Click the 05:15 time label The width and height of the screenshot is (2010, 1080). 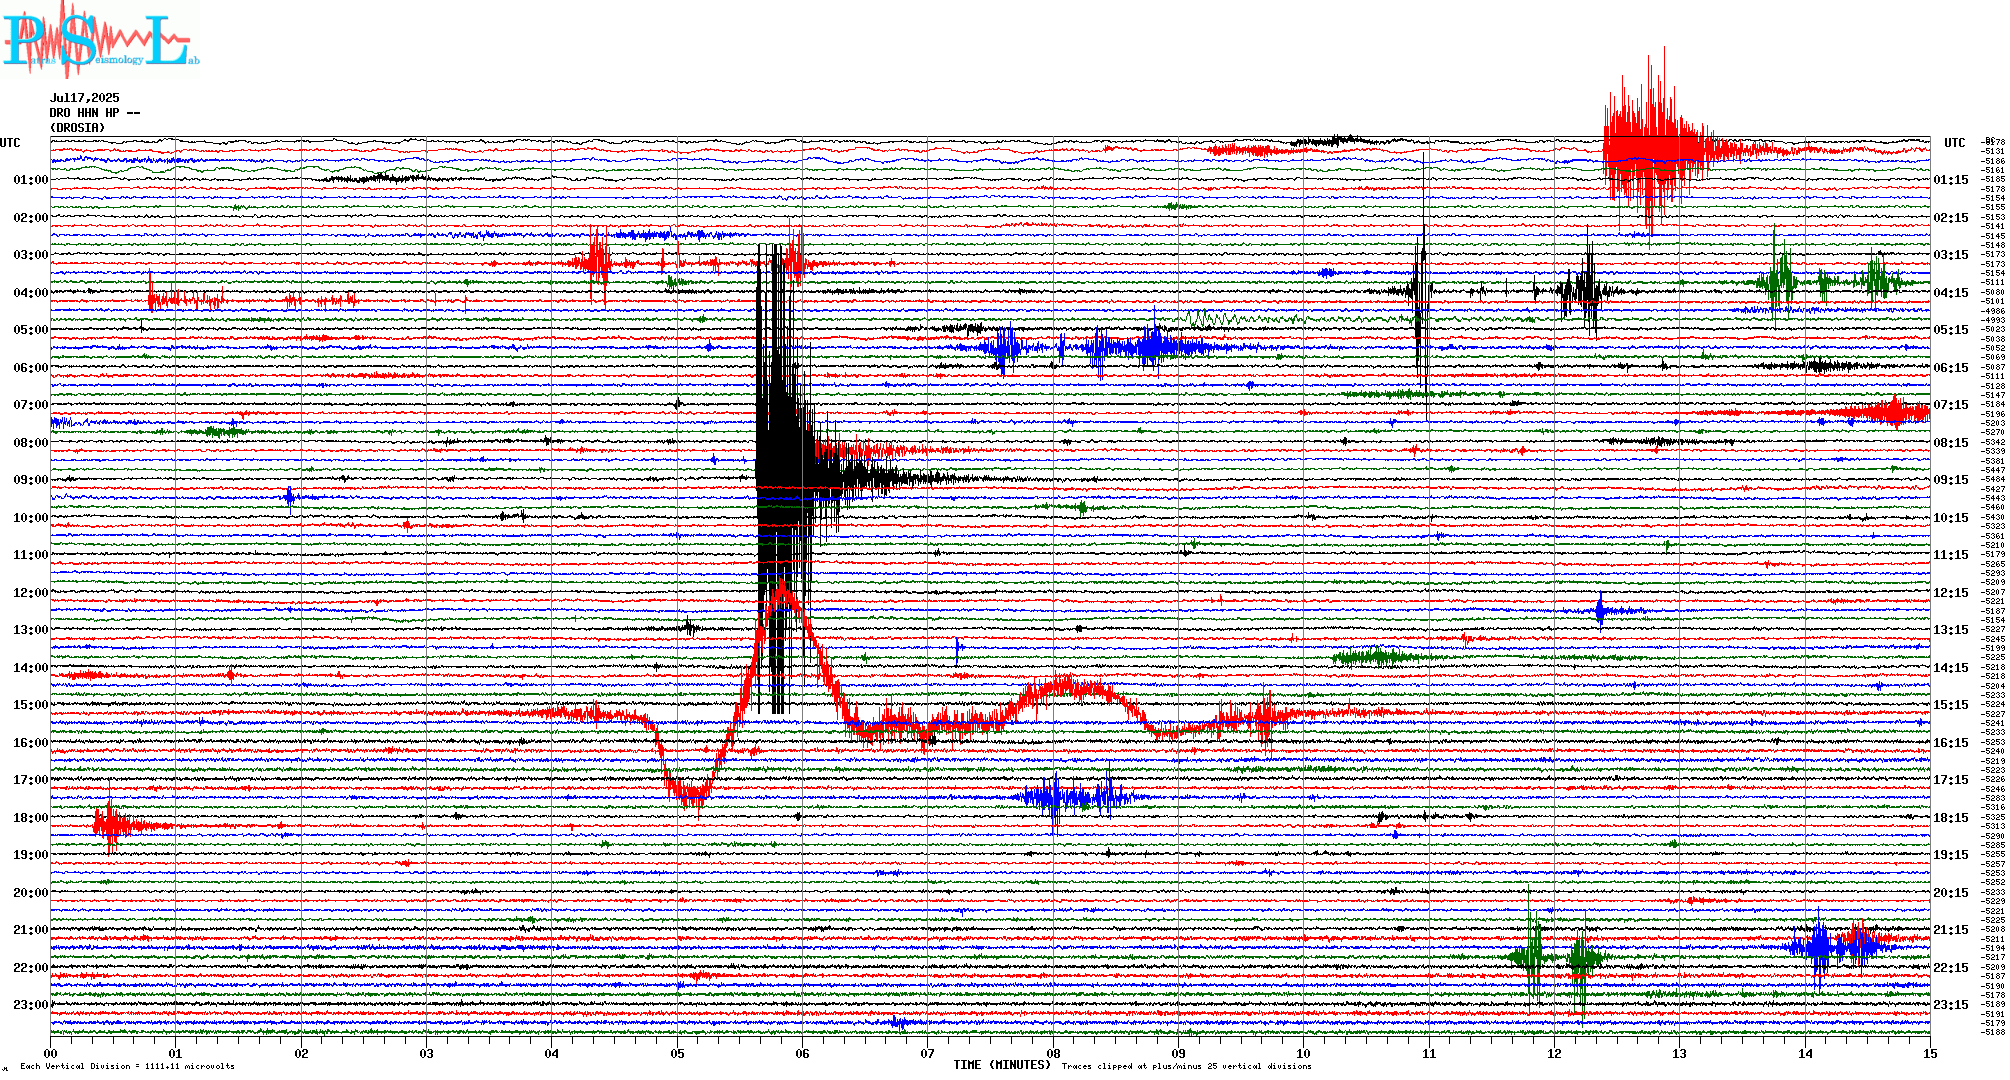pos(1951,330)
